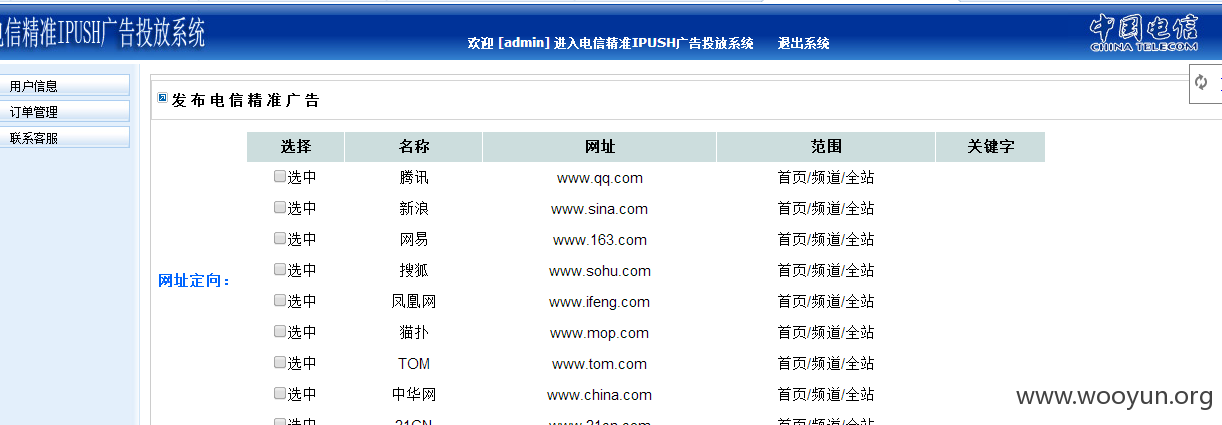Screen dimensions: 1222x425
Task: Click the www.ifeng.com URL cell
Action: [x=600, y=302]
